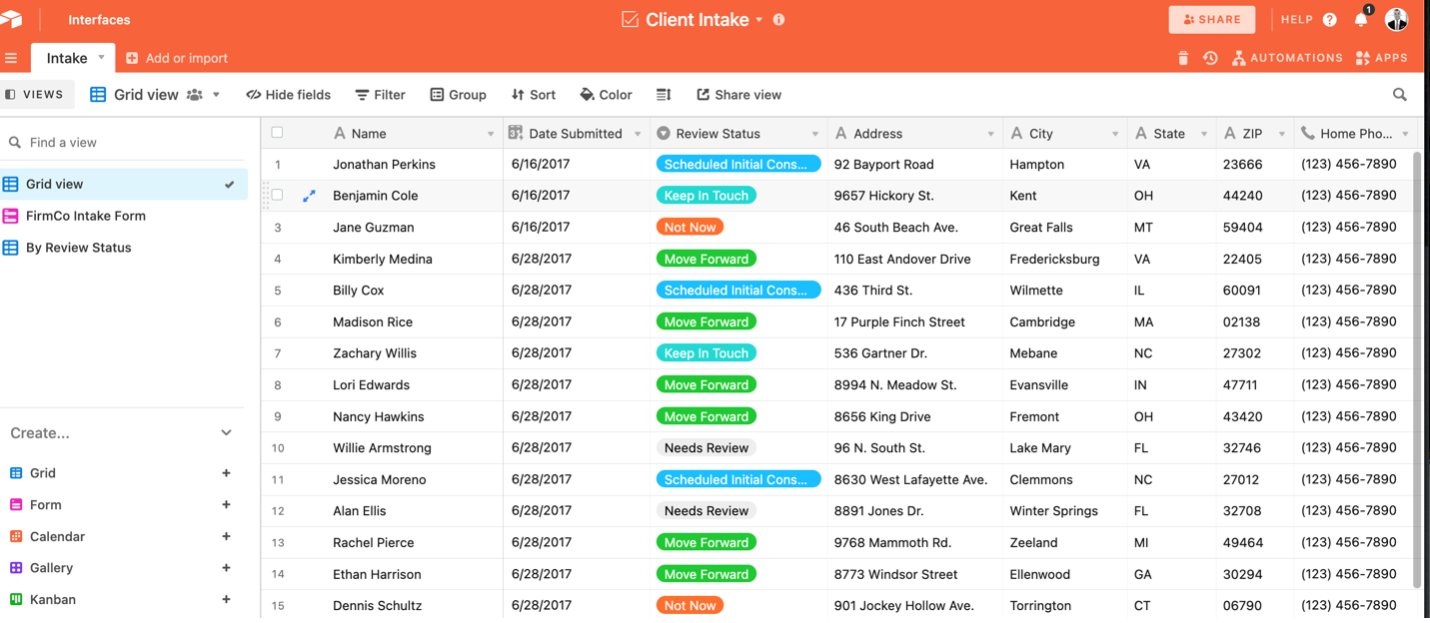Viewport: 1430px width, 623px height.
Task: Open the Review Status column dropdown arrow
Action: [815, 134]
